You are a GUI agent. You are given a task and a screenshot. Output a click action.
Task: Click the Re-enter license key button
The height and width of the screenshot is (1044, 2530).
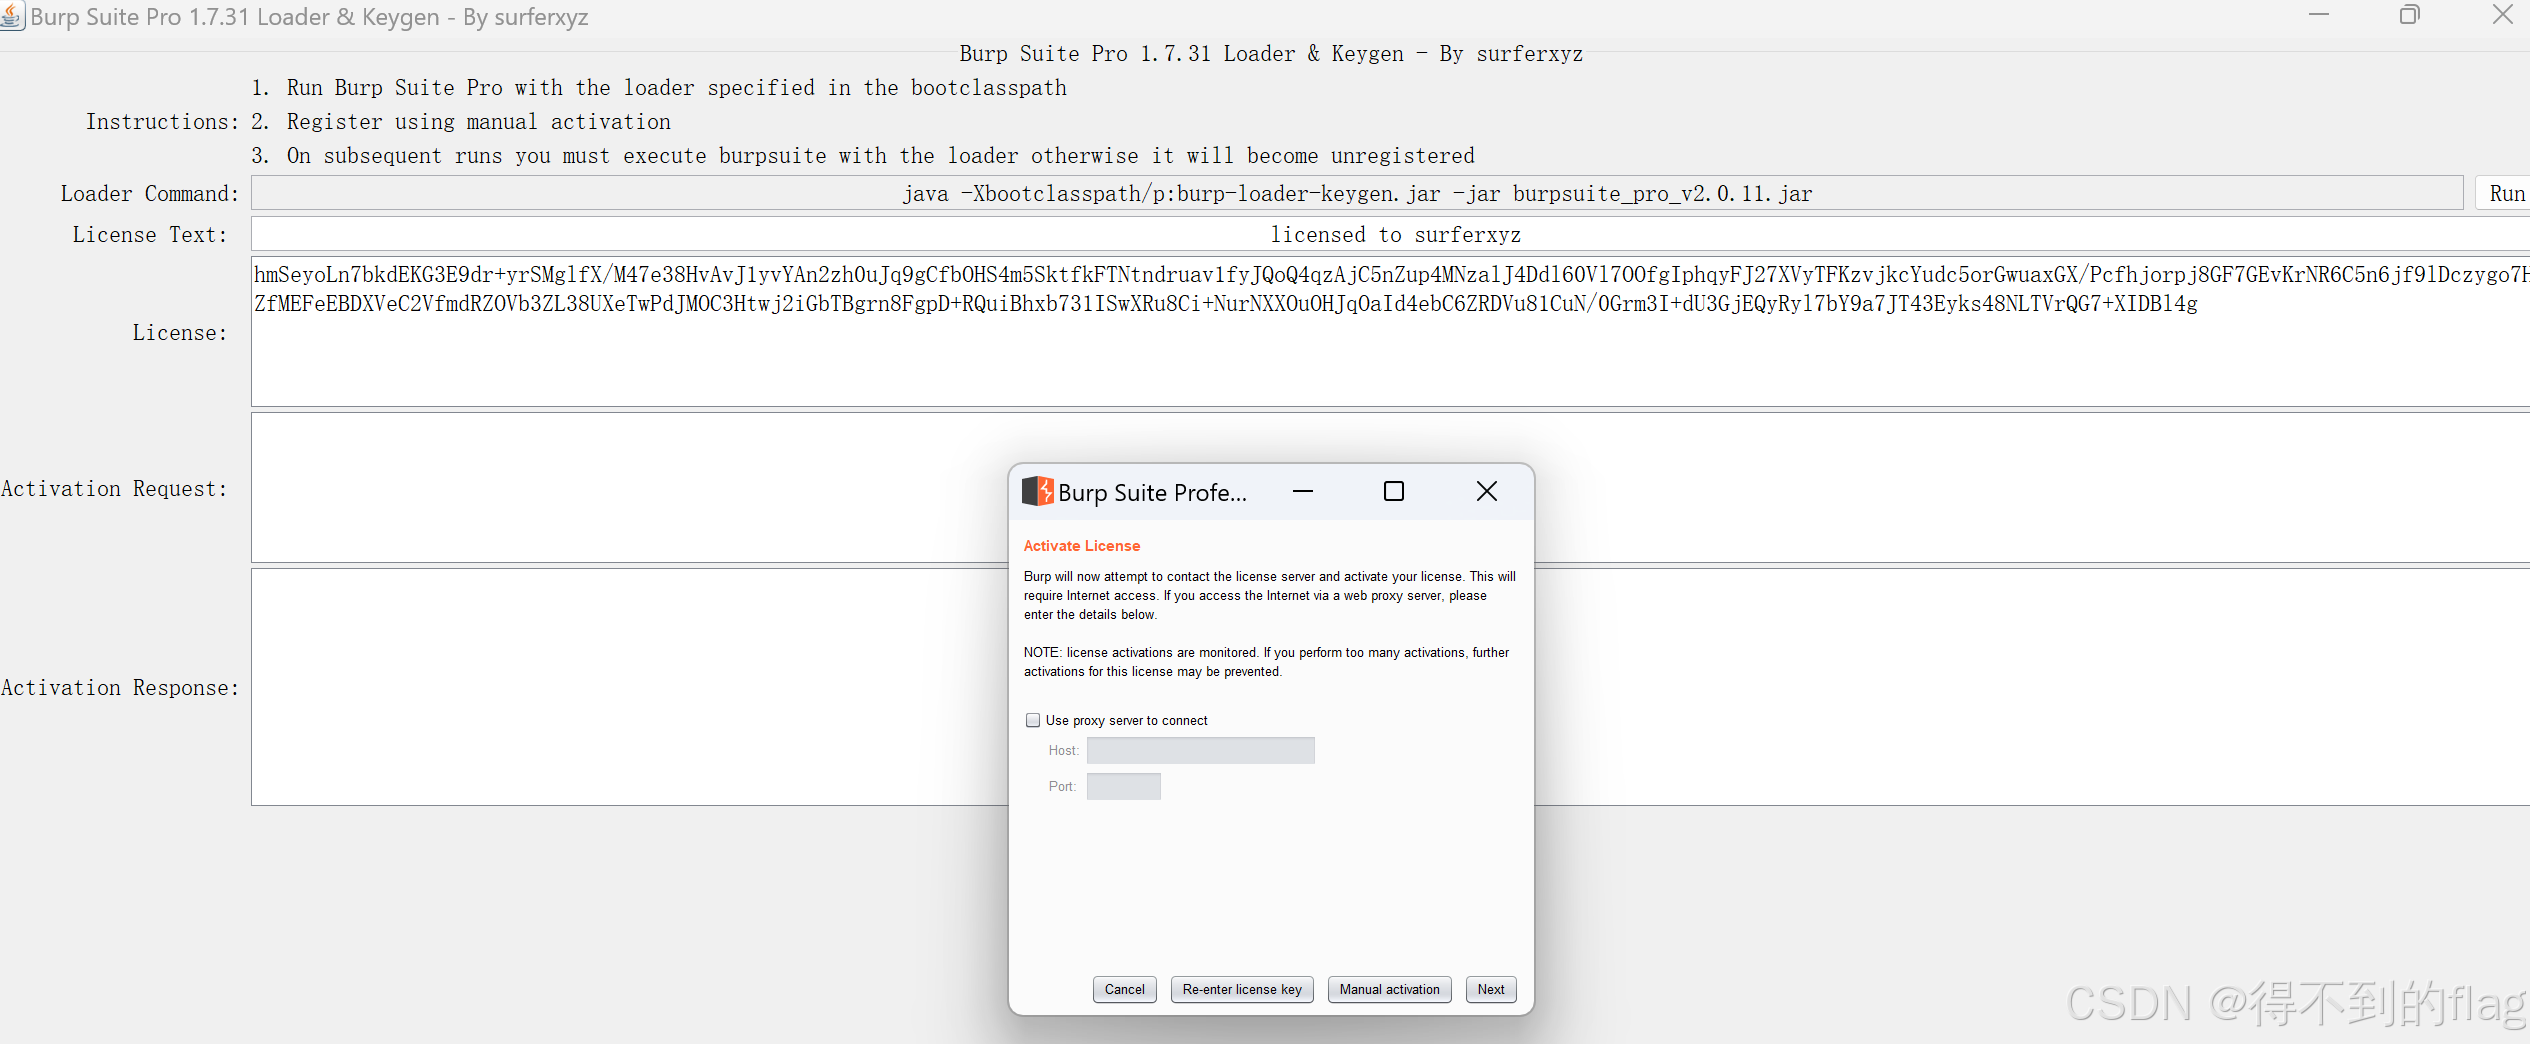coord(1242,990)
